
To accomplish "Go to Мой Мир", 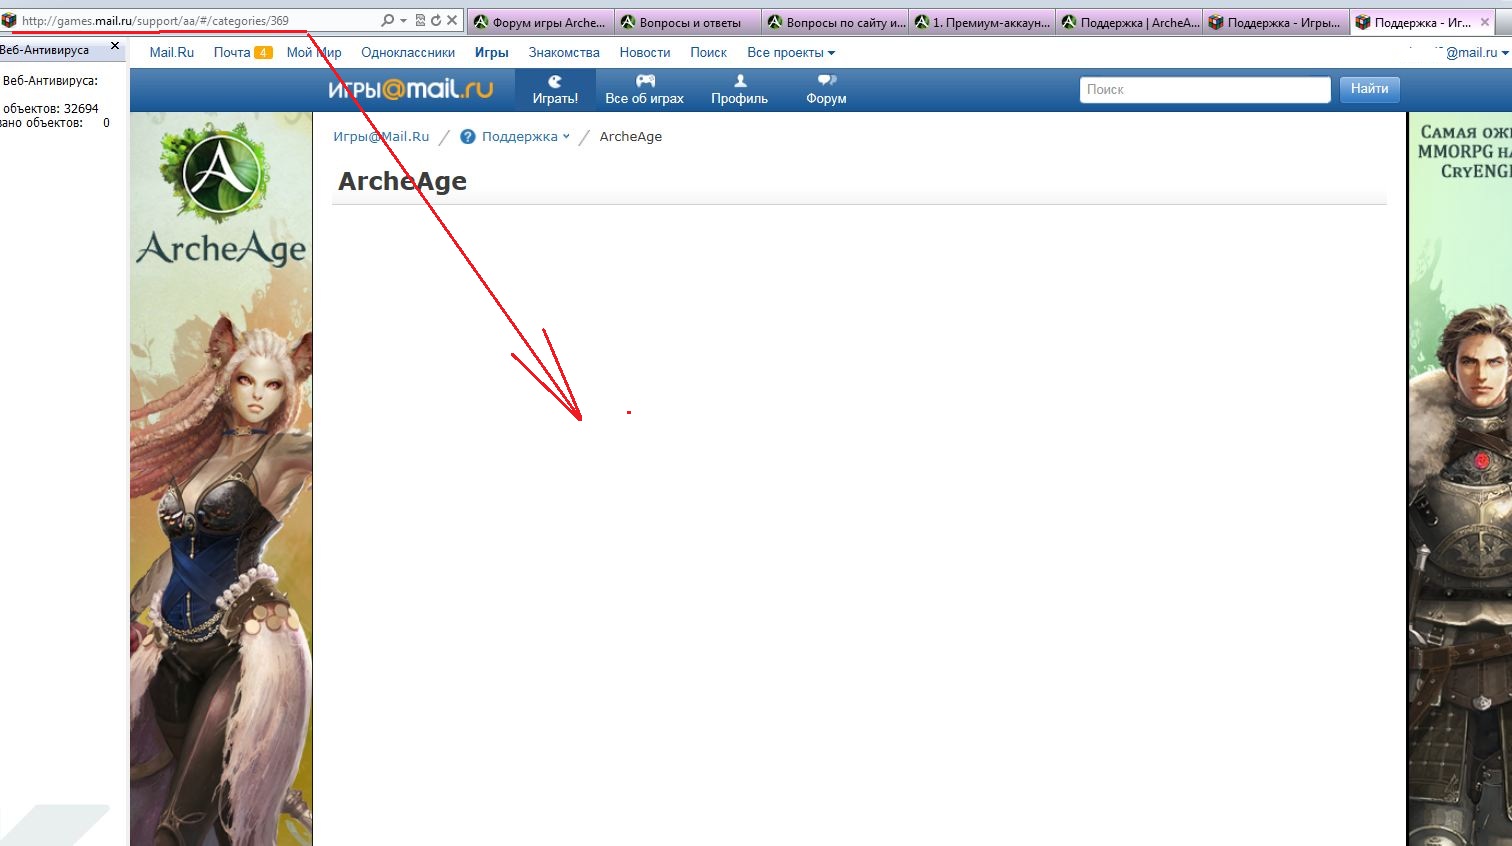I will pos(314,52).
